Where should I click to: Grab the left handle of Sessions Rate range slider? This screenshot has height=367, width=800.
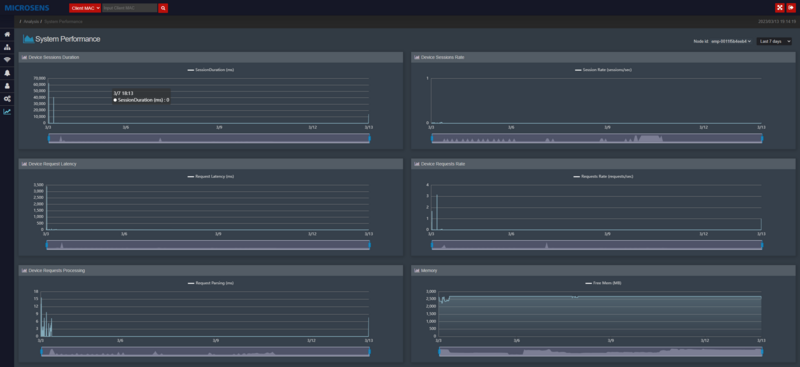coord(432,138)
